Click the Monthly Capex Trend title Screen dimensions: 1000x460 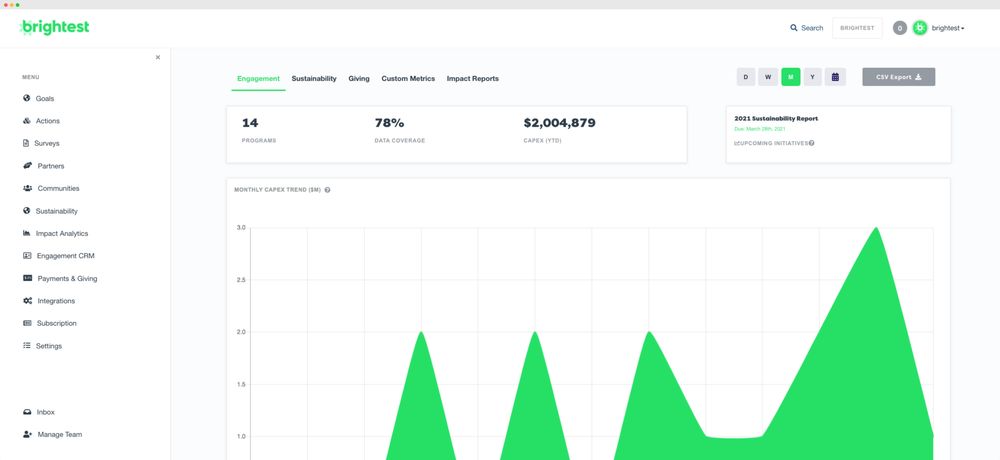click(x=277, y=189)
